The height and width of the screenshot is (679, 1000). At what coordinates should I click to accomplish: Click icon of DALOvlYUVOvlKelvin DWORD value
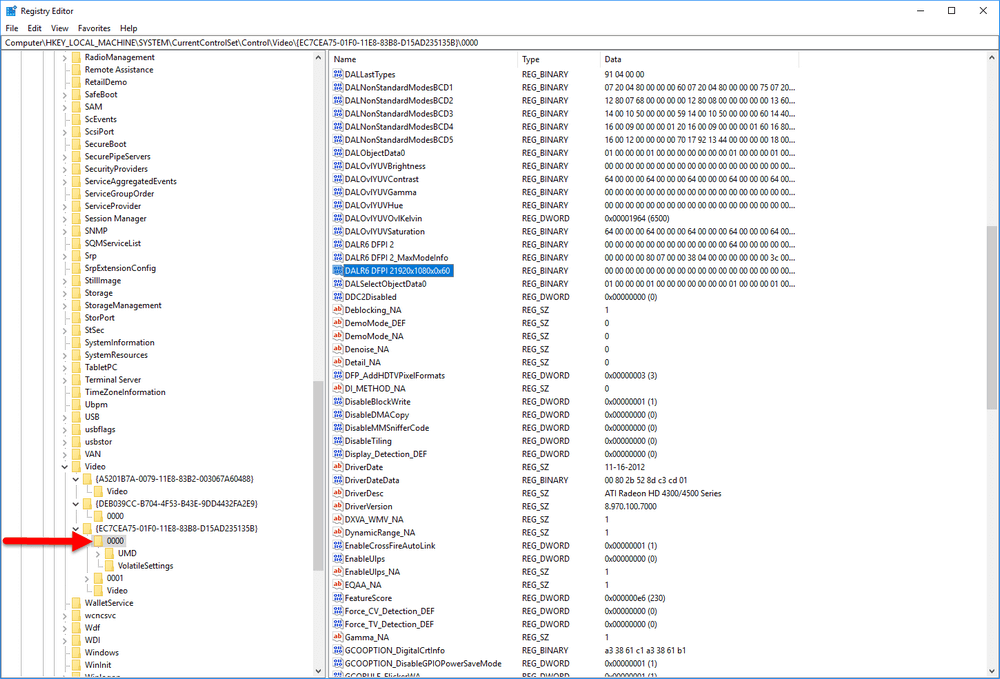pos(338,218)
